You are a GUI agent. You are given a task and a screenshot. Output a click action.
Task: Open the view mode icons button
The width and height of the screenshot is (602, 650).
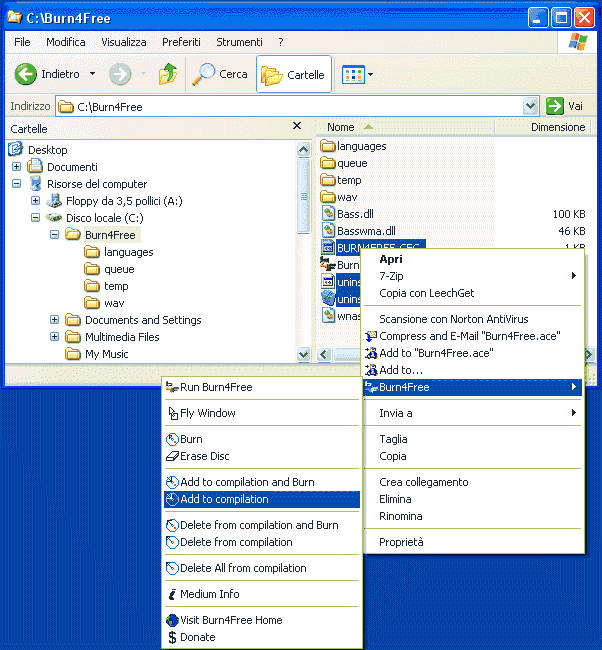pos(353,75)
